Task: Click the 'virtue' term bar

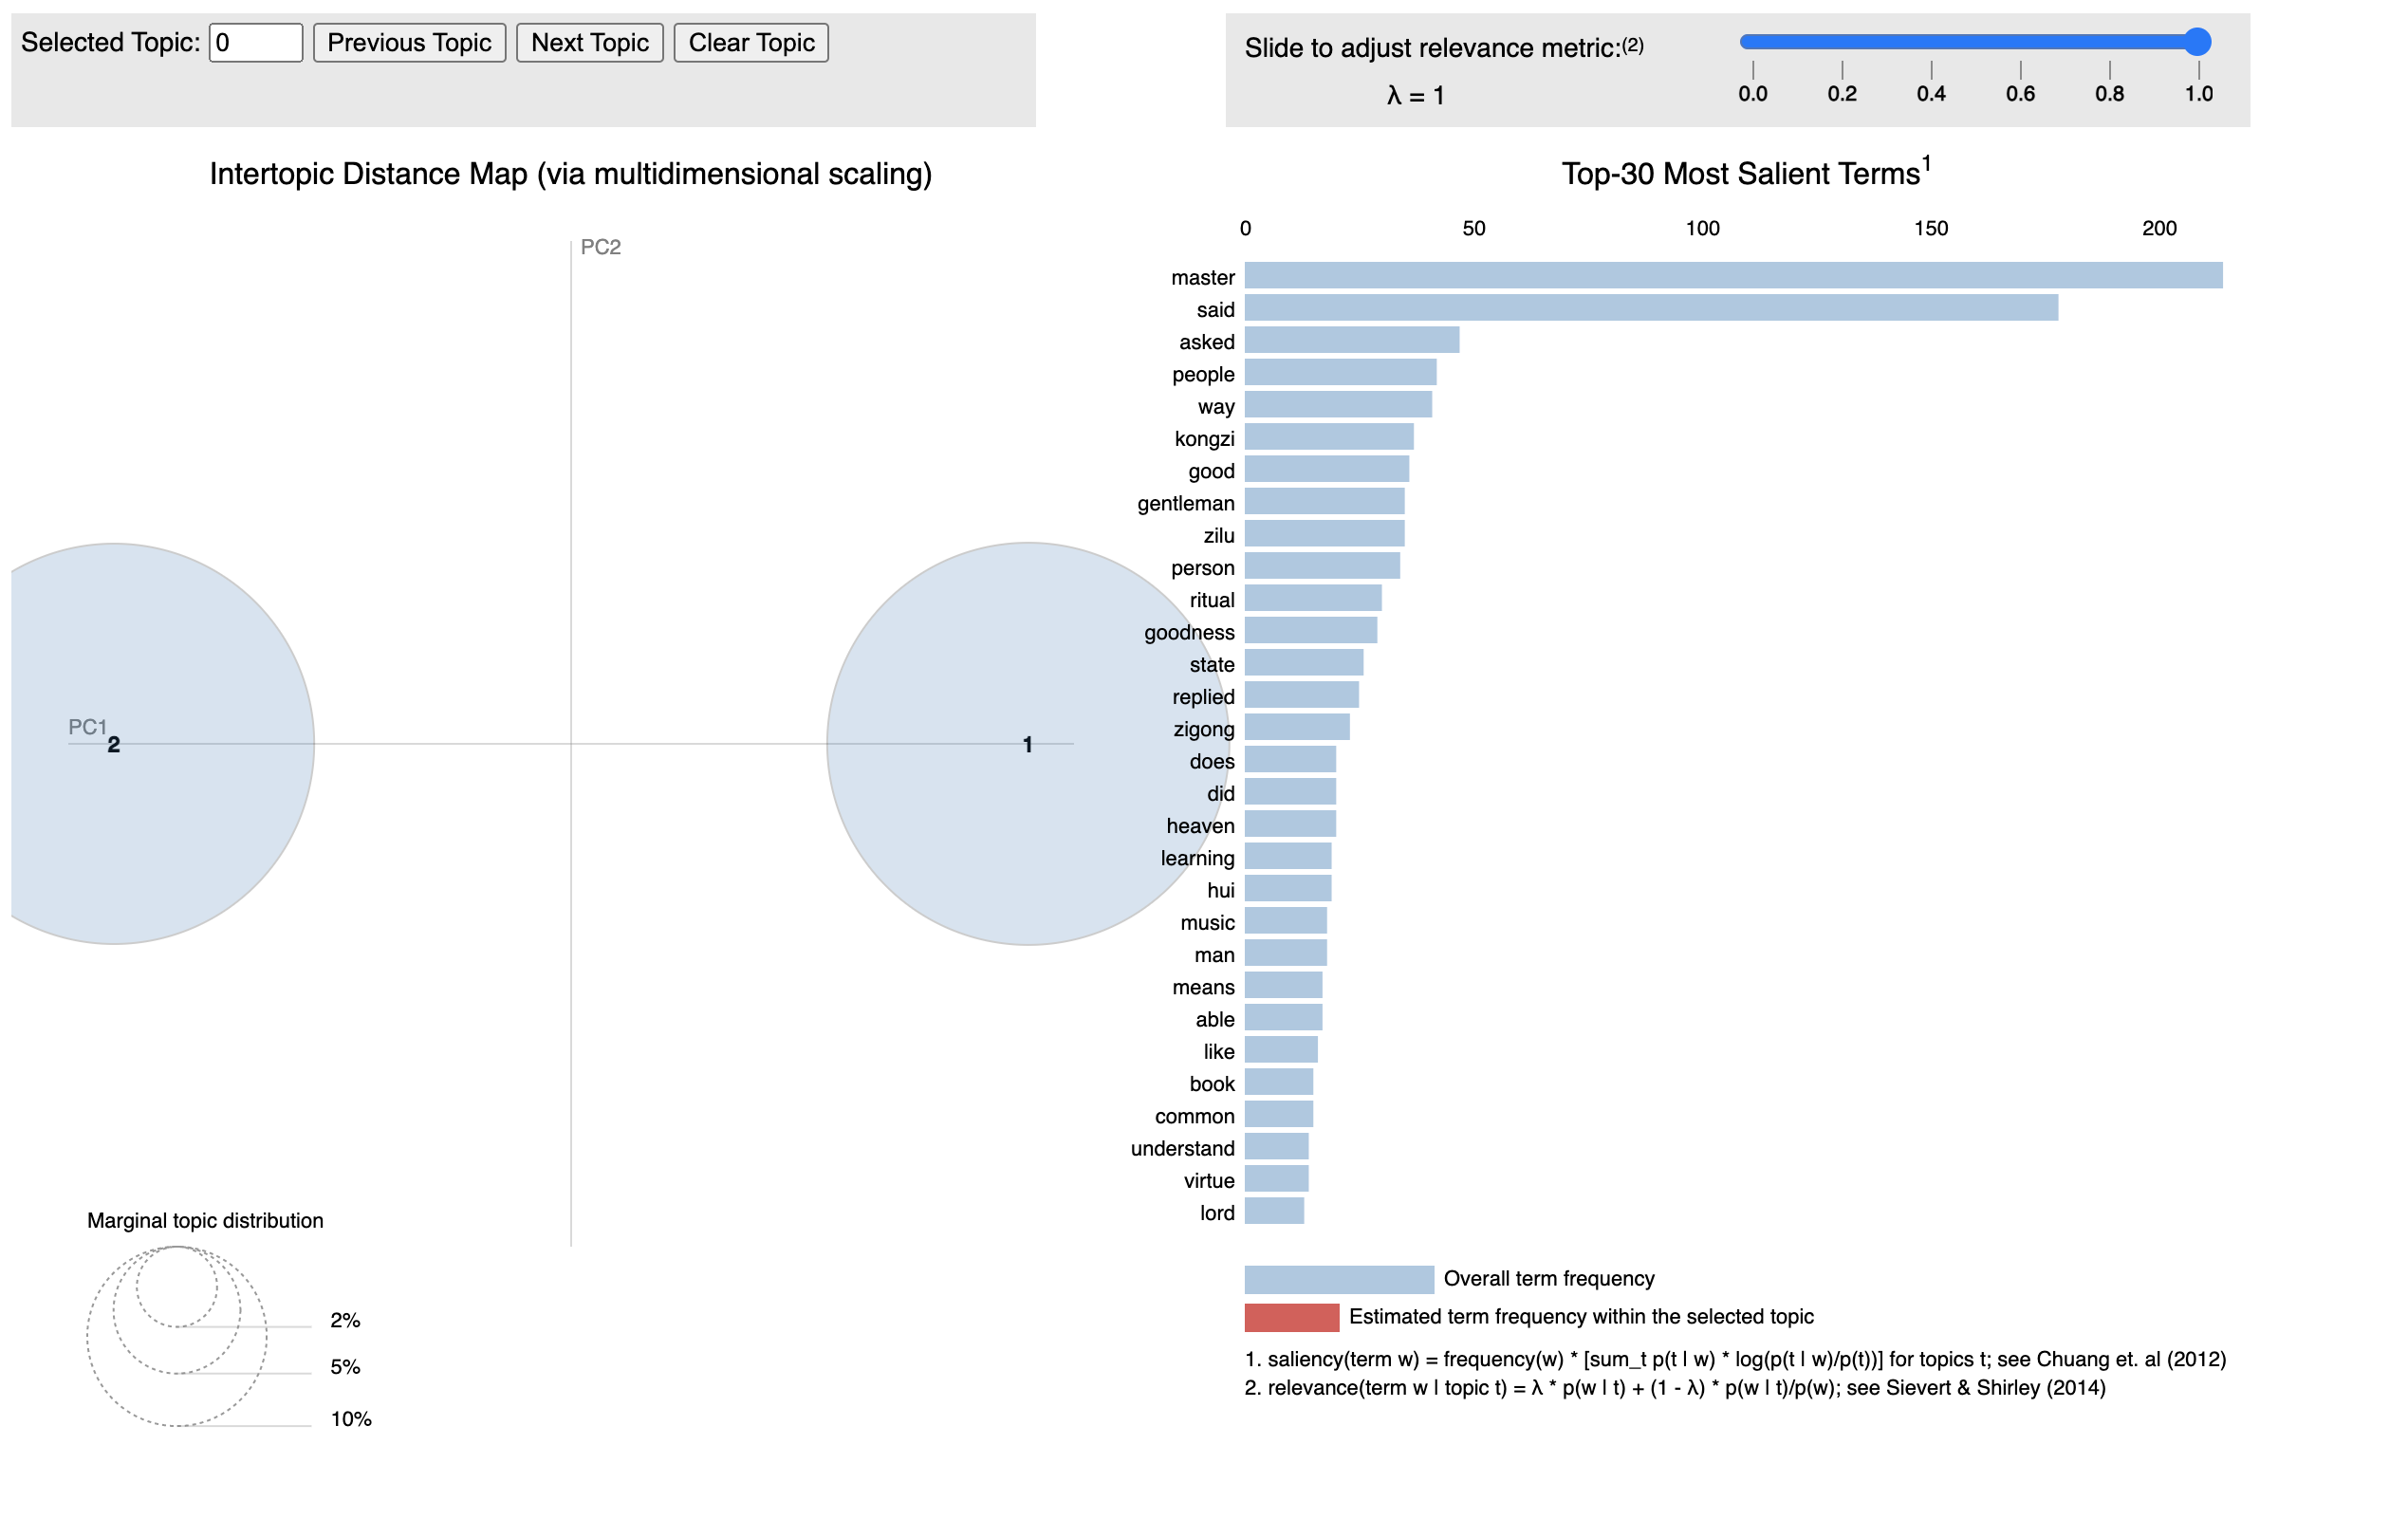Action: [1276, 1179]
